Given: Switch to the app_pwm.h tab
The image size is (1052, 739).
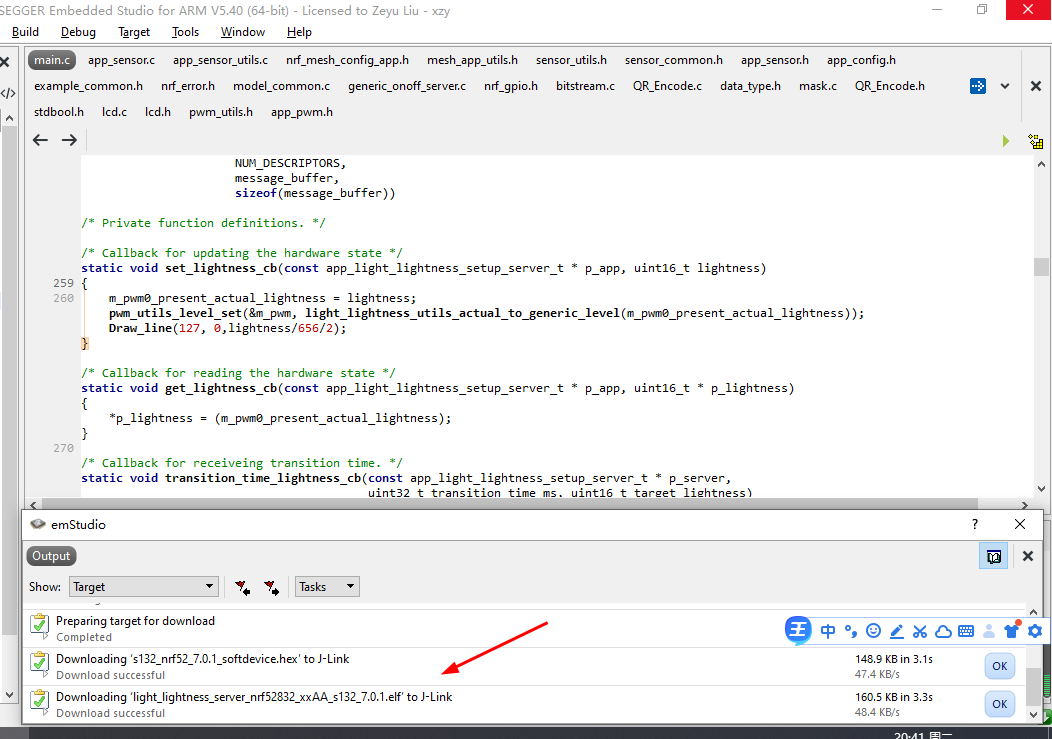Looking at the screenshot, I should click(302, 113).
